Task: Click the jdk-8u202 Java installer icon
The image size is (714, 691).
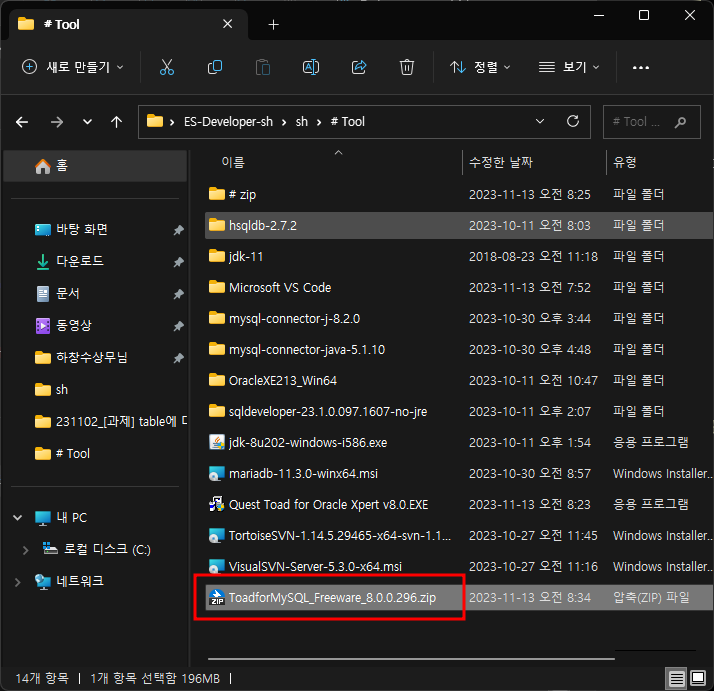Action: pyautogui.click(x=217, y=442)
